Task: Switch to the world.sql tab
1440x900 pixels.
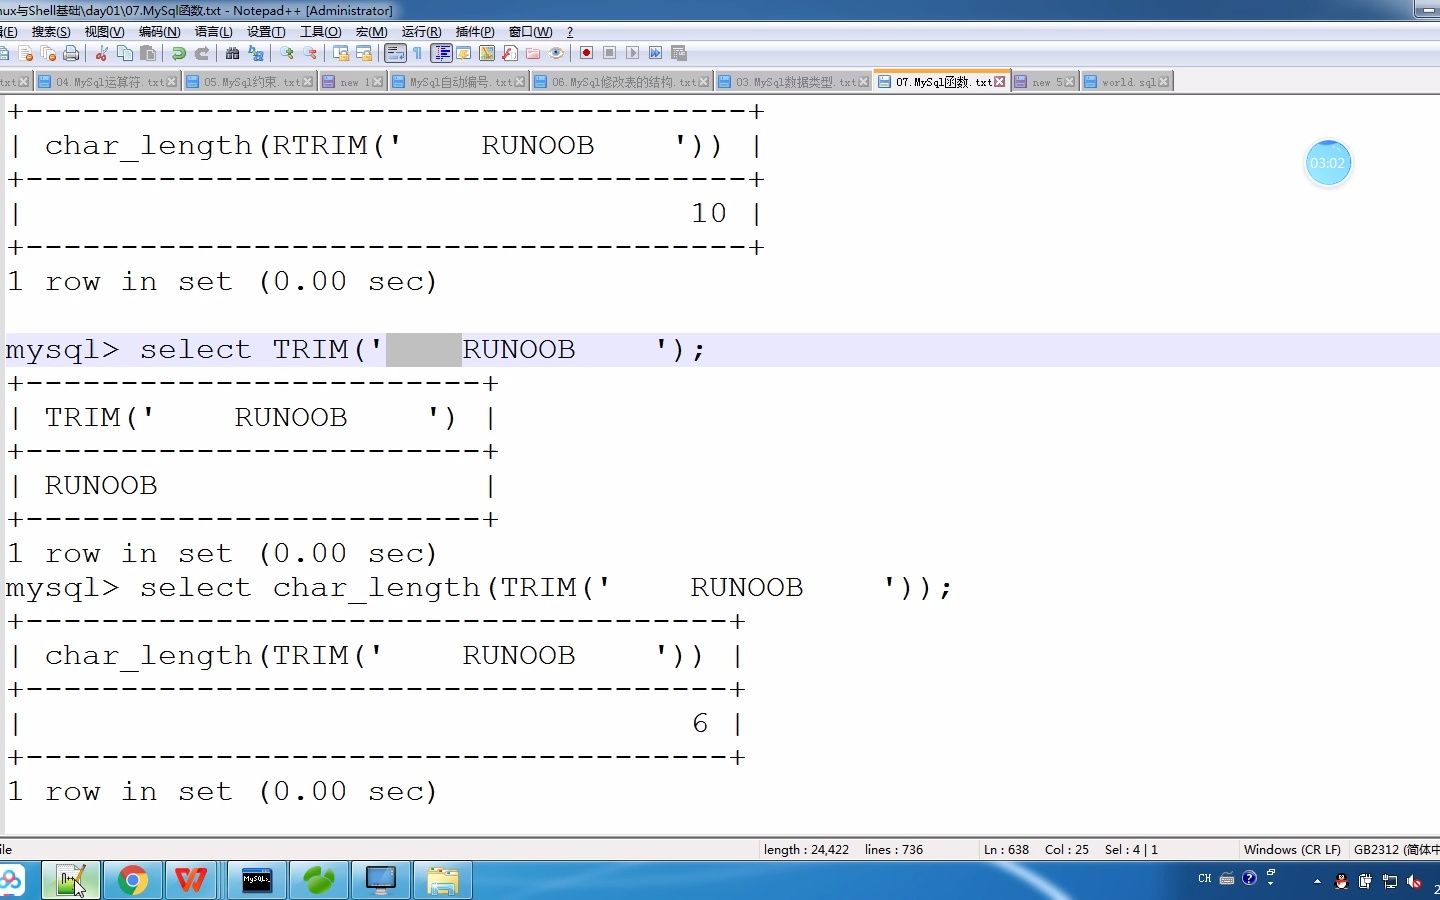Action: tap(1124, 81)
